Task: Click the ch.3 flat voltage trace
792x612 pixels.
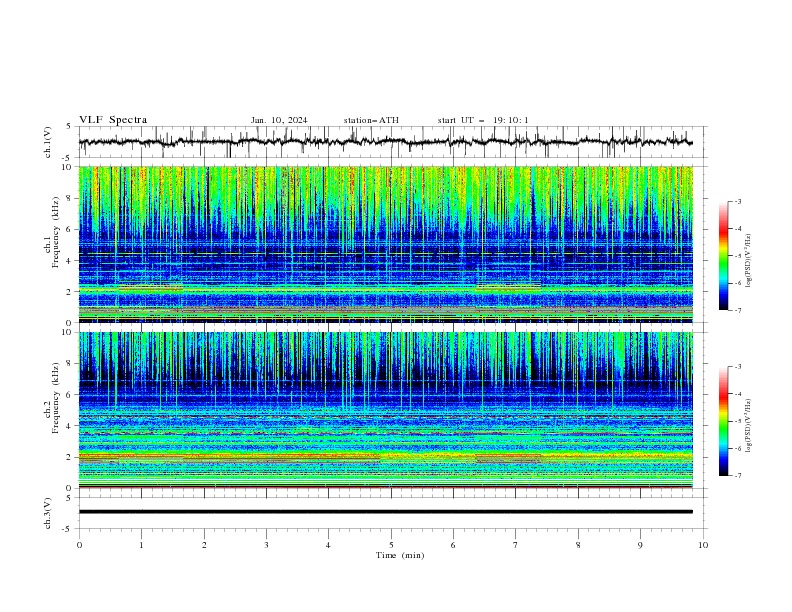Action: [385, 512]
